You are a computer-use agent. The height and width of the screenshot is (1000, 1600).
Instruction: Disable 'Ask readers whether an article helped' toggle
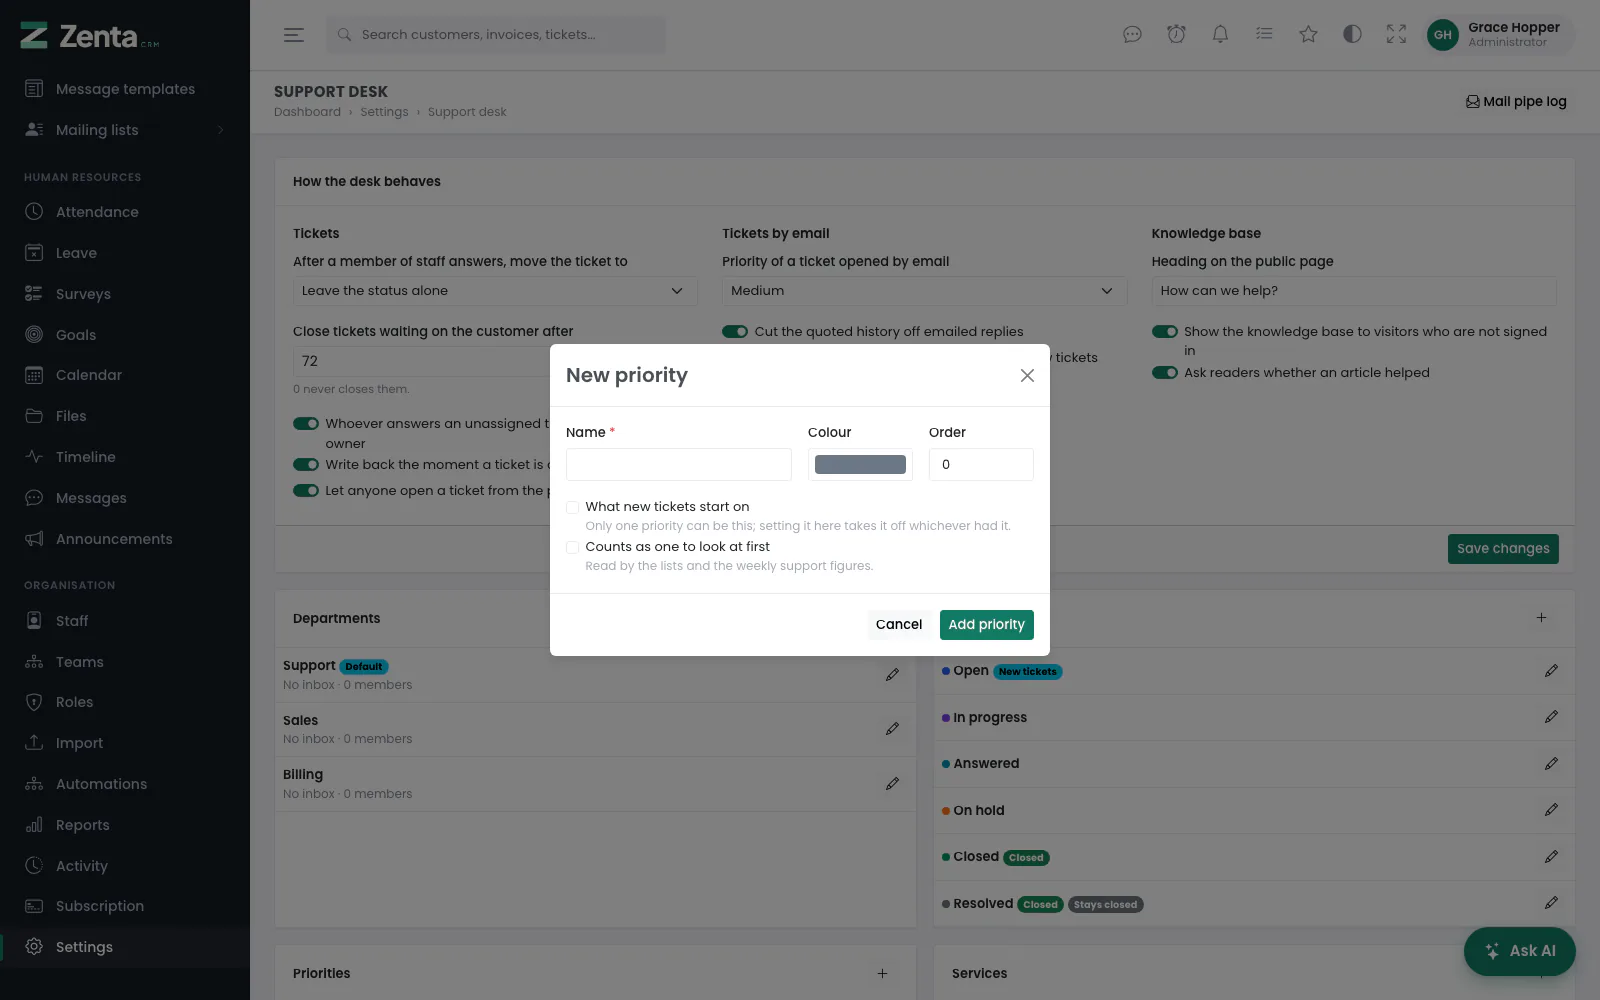(1165, 373)
